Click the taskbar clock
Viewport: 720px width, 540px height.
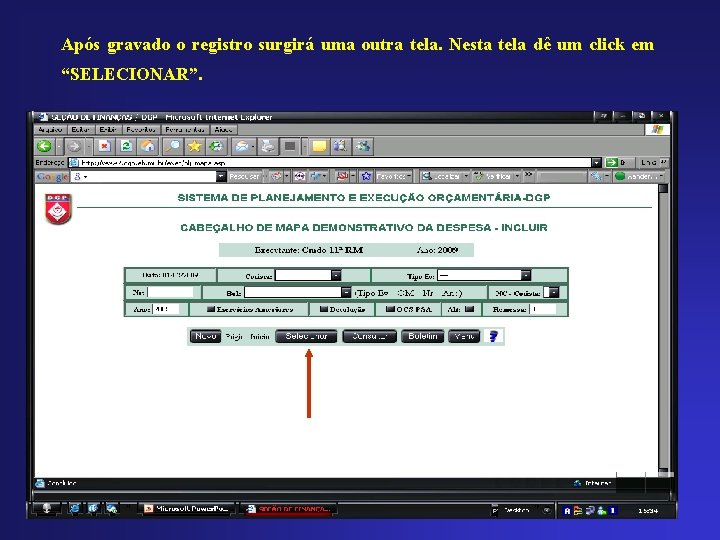tap(648, 510)
